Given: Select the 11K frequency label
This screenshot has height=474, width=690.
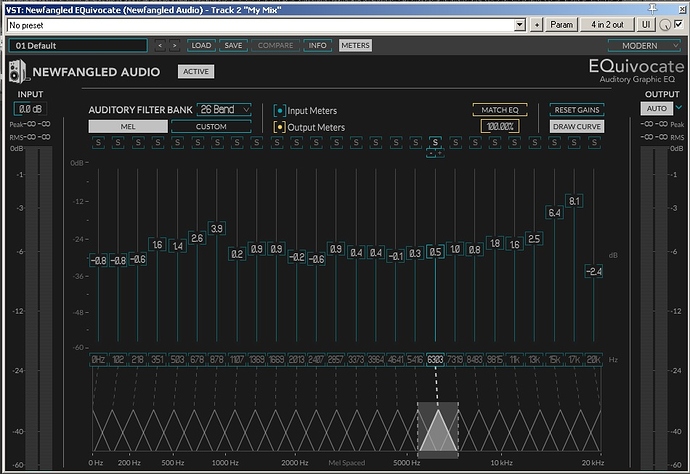Looking at the screenshot, I should (514, 360).
